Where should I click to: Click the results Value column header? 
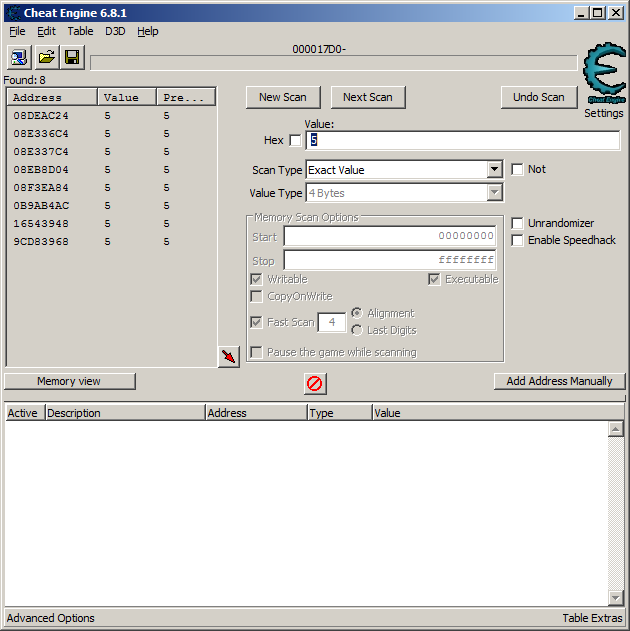(x=127, y=97)
